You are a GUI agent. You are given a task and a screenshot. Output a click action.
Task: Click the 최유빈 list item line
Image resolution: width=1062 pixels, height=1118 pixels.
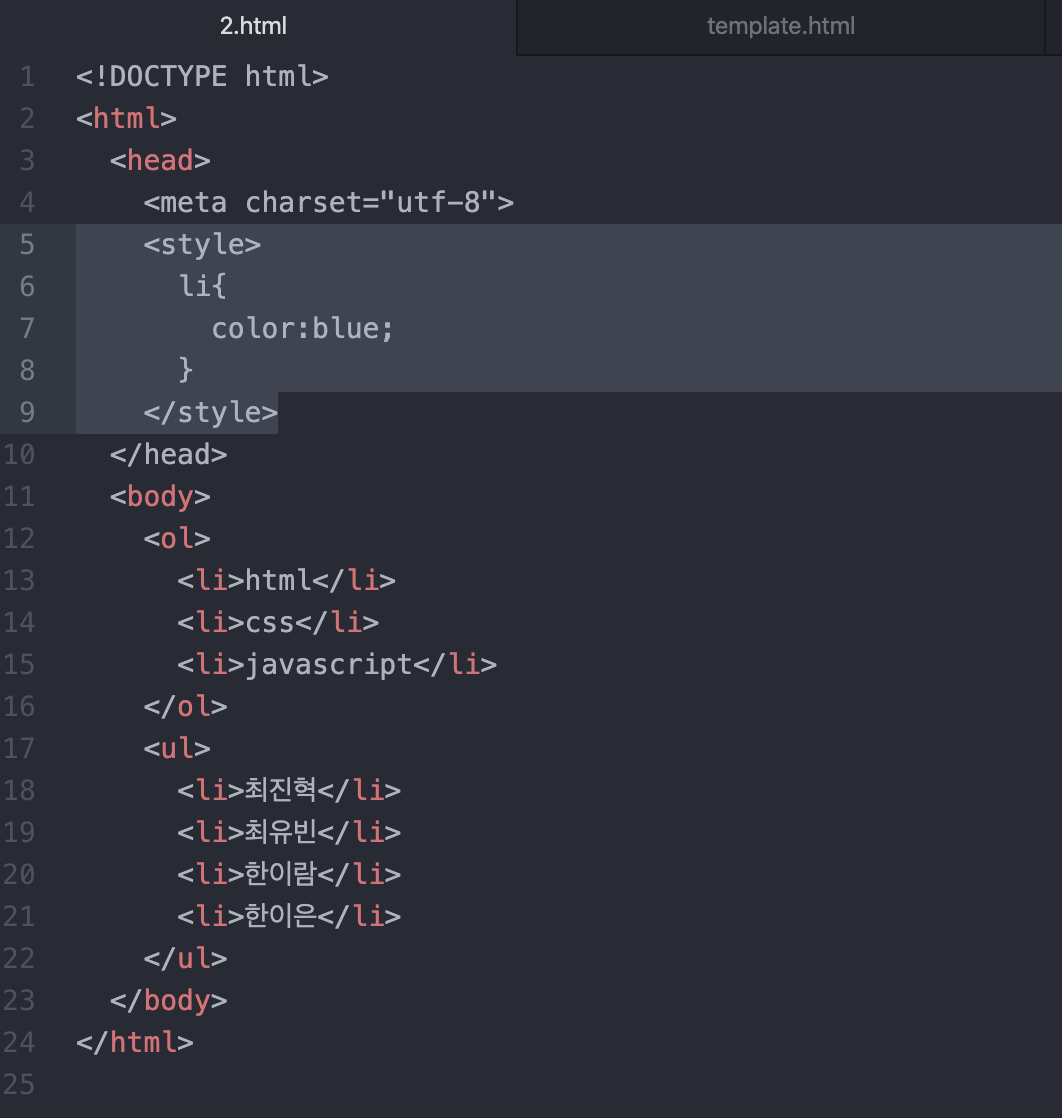(289, 833)
